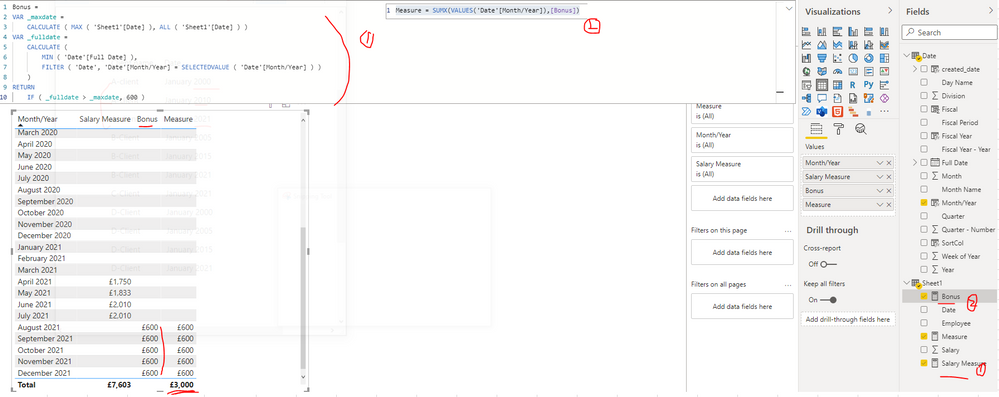Insert a funnel chart visual

(822, 58)
